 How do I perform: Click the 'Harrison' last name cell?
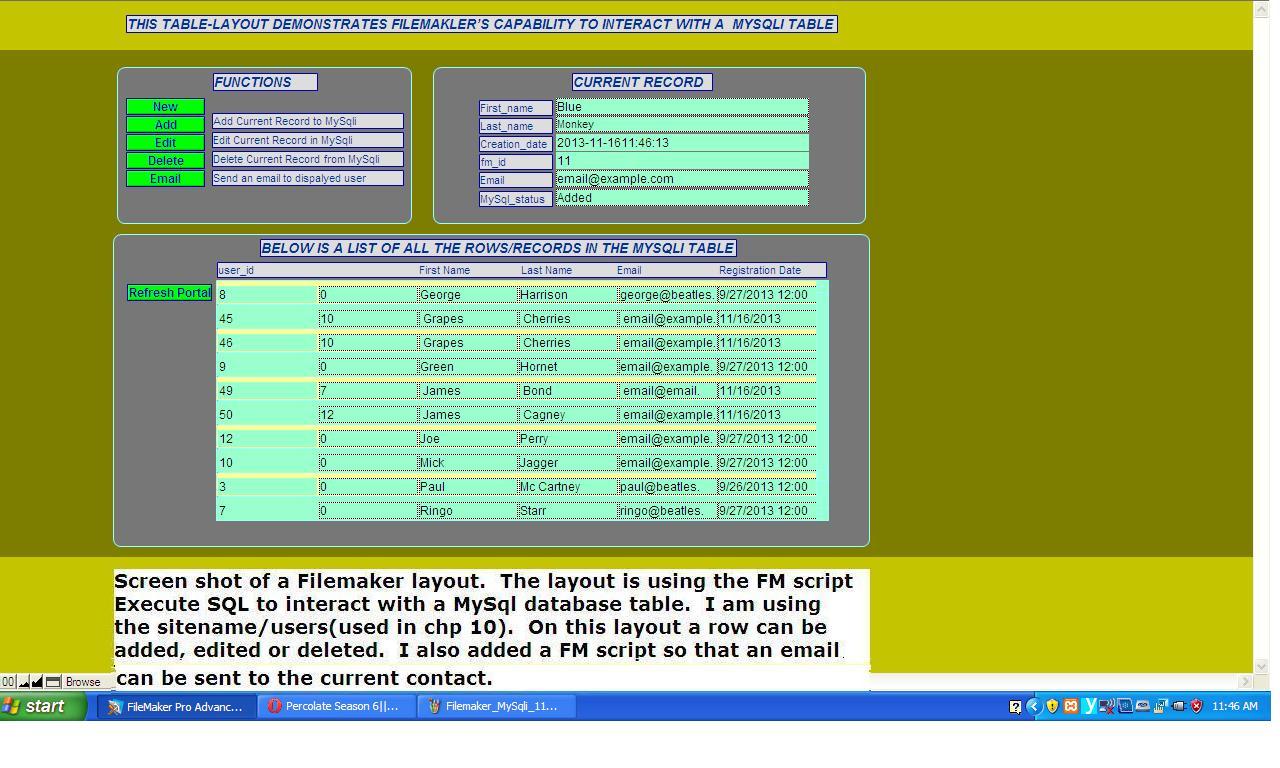click(567, 295)
